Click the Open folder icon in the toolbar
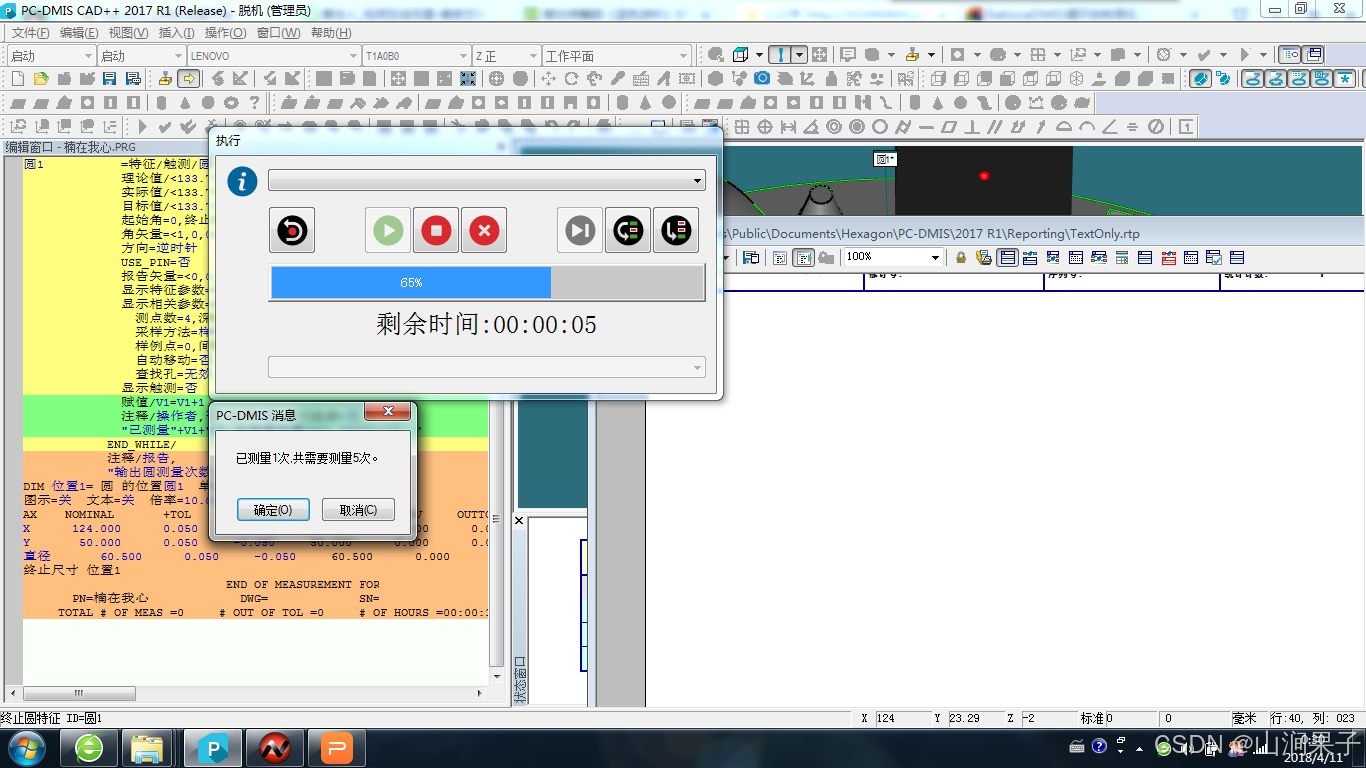Viewport: 1366px width, 768px height. click(x=41, y=78)
